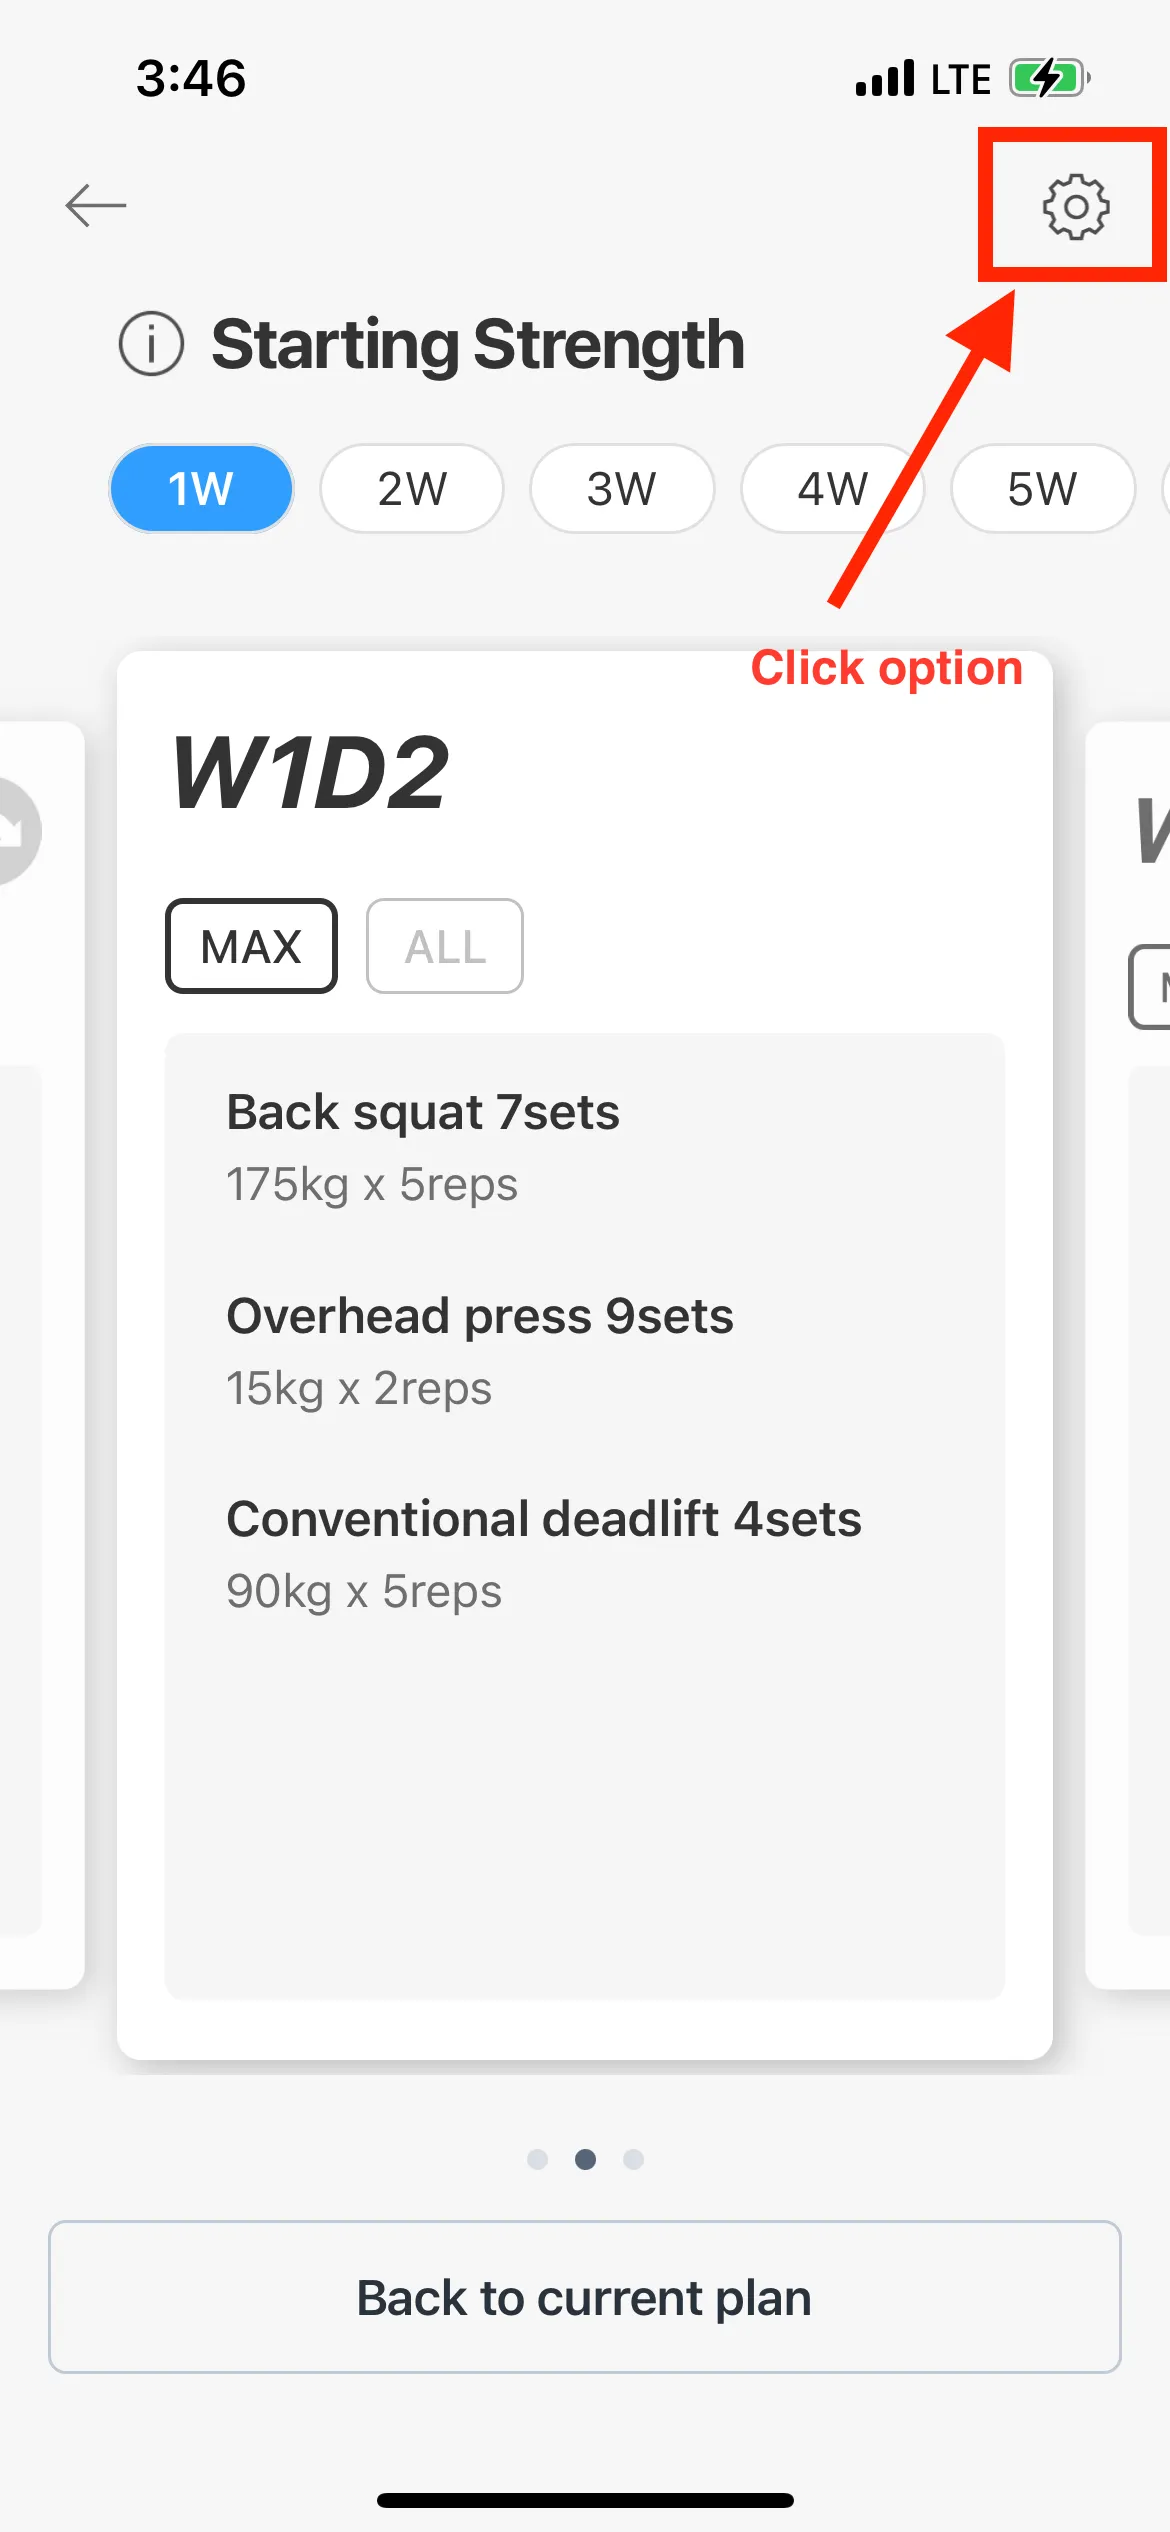The height and width of the screenshot is (2532, 1170).
Task: Select the 1W week tab
Action: click(201, 489)
